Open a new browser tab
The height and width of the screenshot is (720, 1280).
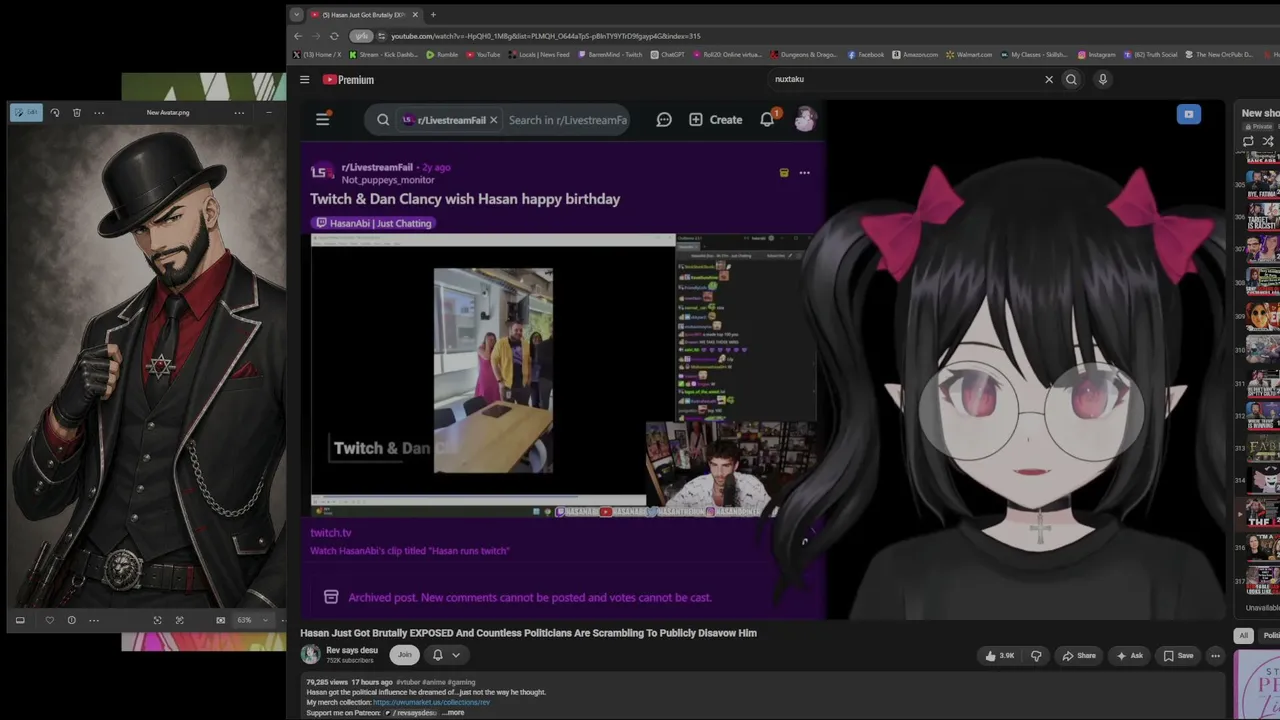pyautogui.click(x=433, y=15)
